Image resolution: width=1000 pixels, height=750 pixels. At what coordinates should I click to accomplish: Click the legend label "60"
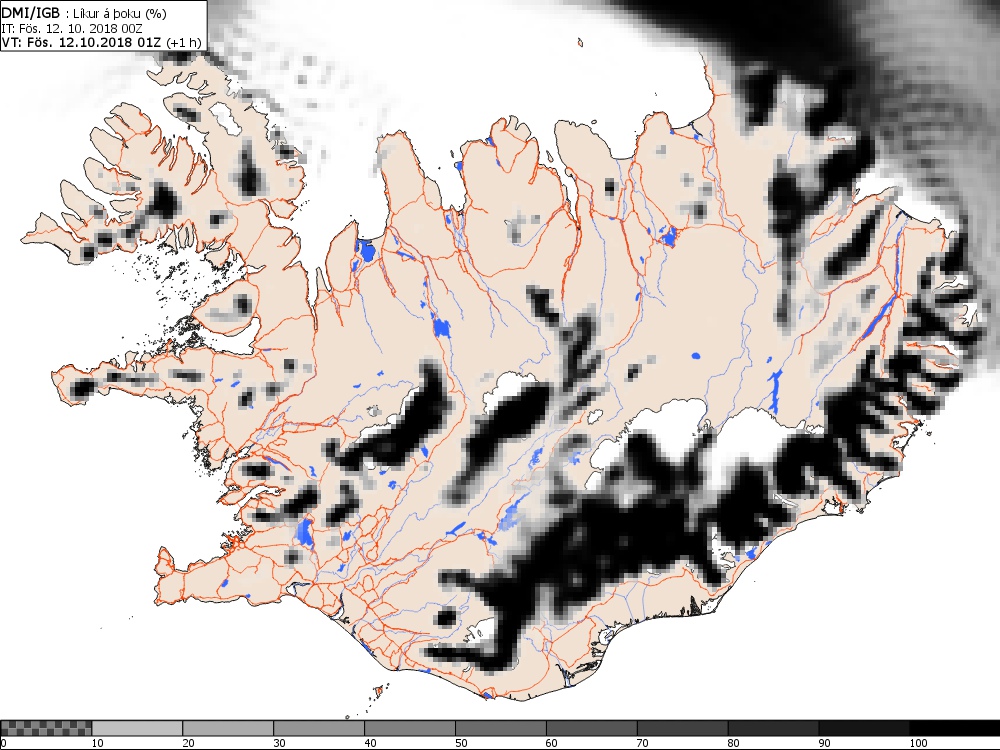coord(552,743)
